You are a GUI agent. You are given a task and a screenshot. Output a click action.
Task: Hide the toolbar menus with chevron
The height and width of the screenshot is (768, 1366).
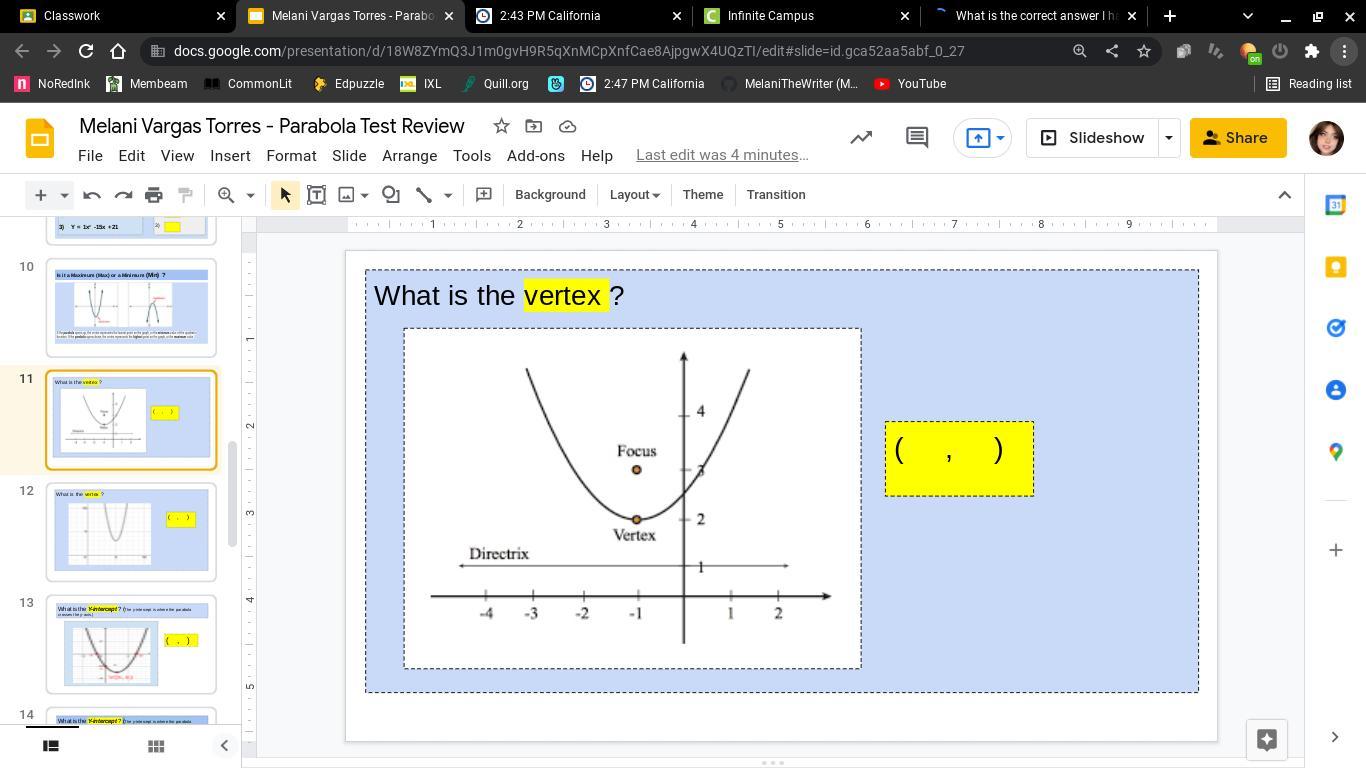(1285, 195)
